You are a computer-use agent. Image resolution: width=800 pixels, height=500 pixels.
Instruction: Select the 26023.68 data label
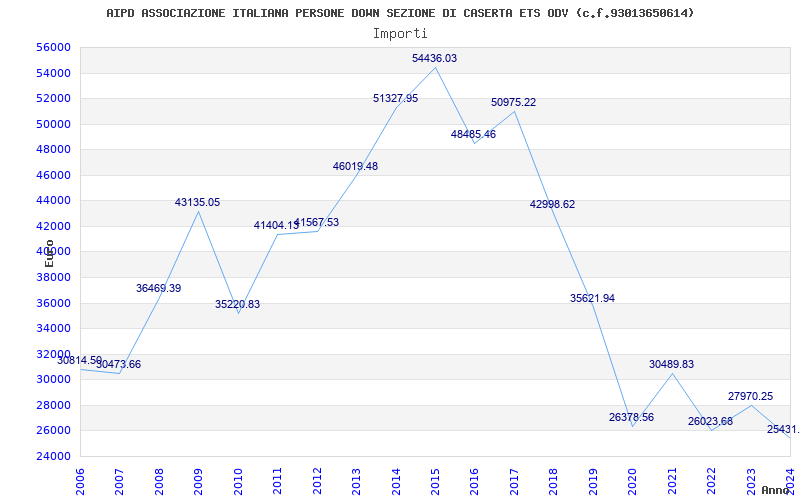711,421
